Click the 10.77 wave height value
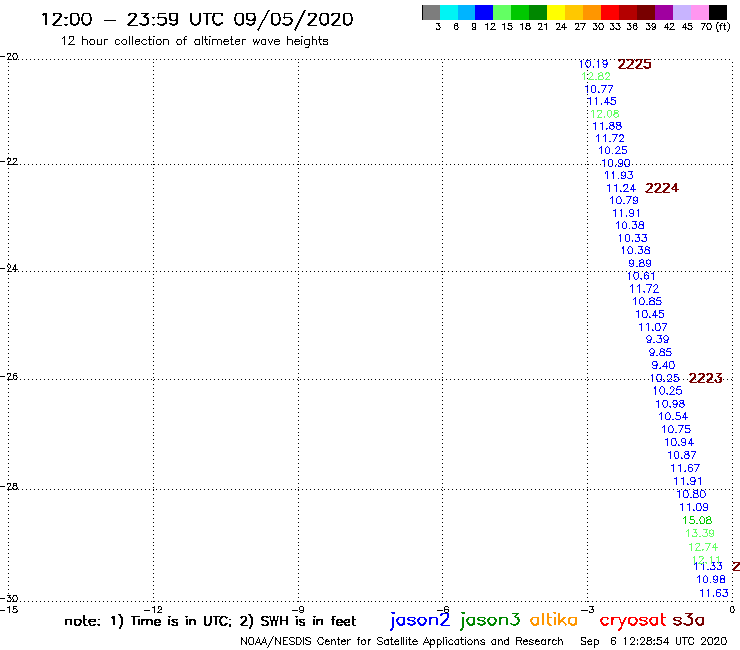This screenshot has width=740, height=650. (599, 89)
